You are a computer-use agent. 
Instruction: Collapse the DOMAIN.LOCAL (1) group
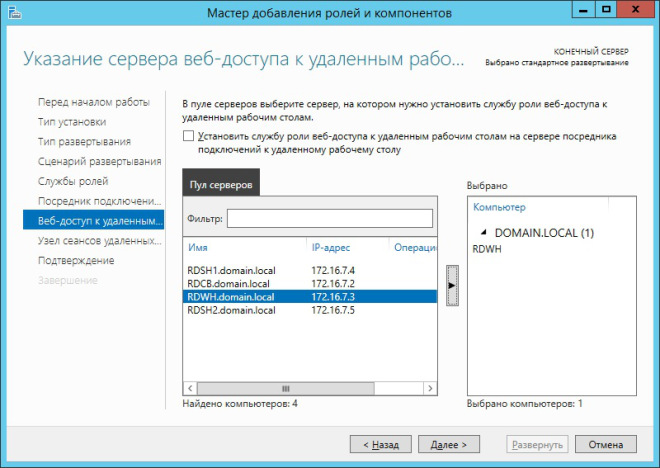[481, 232]
